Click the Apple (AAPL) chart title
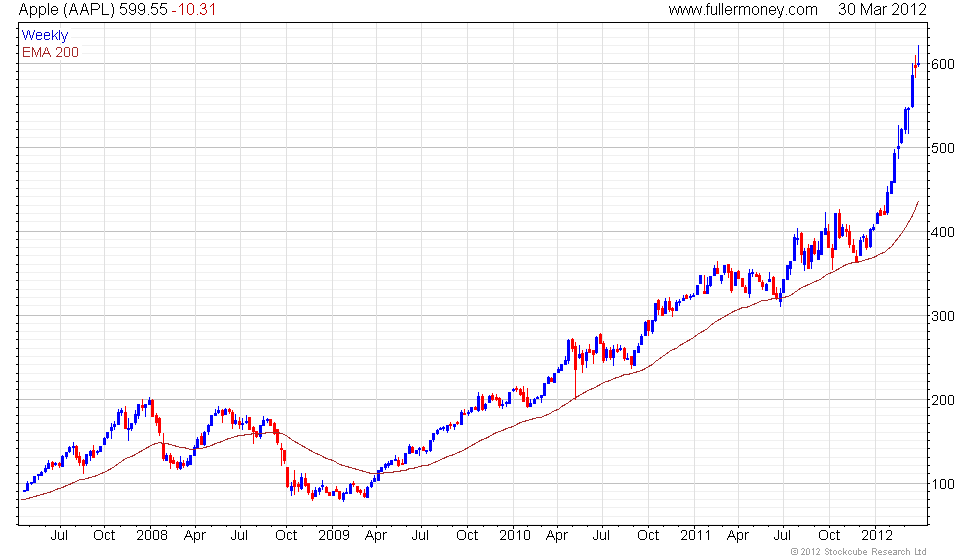 tap(67, 9)
